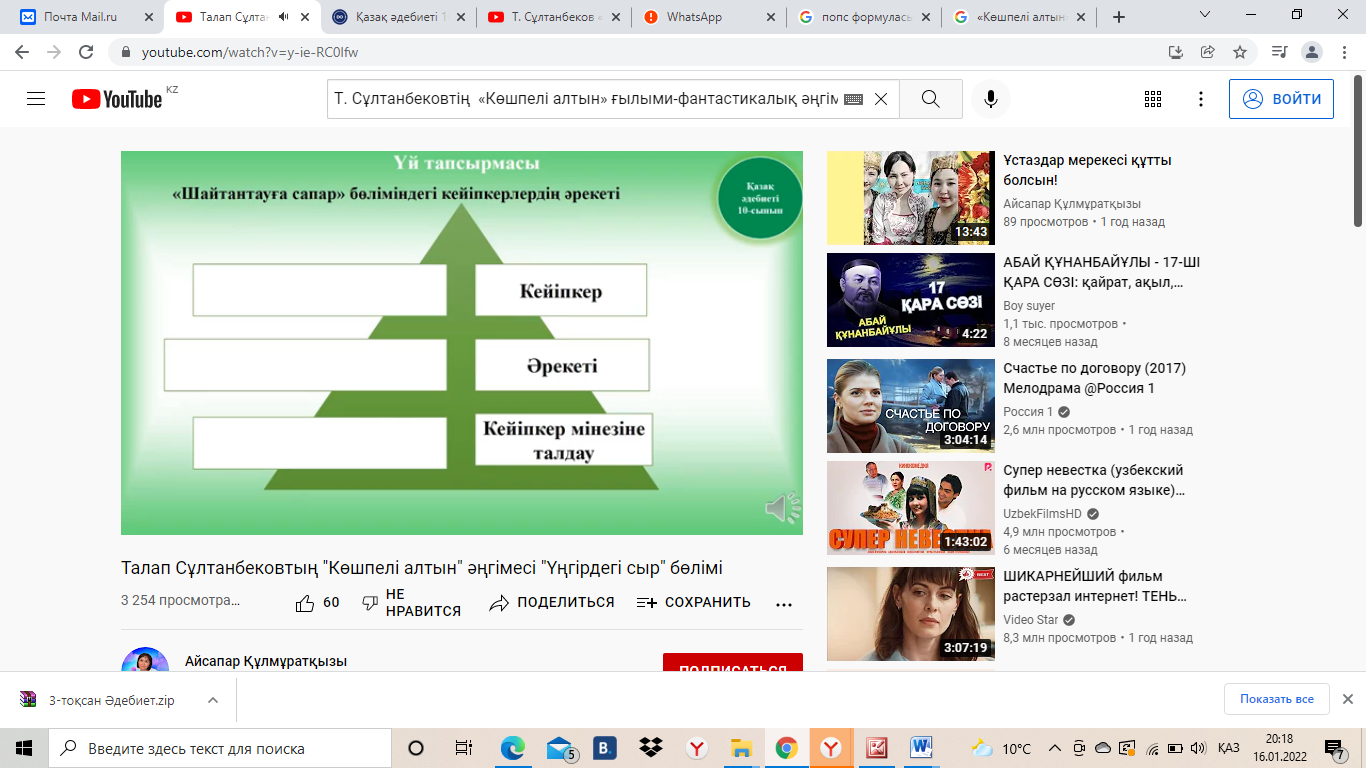Share the video via ПОДЕЛИТЬСЯ
This screenshot has height=768, width=1366.
pyautogui.click(x=552, y=603)
